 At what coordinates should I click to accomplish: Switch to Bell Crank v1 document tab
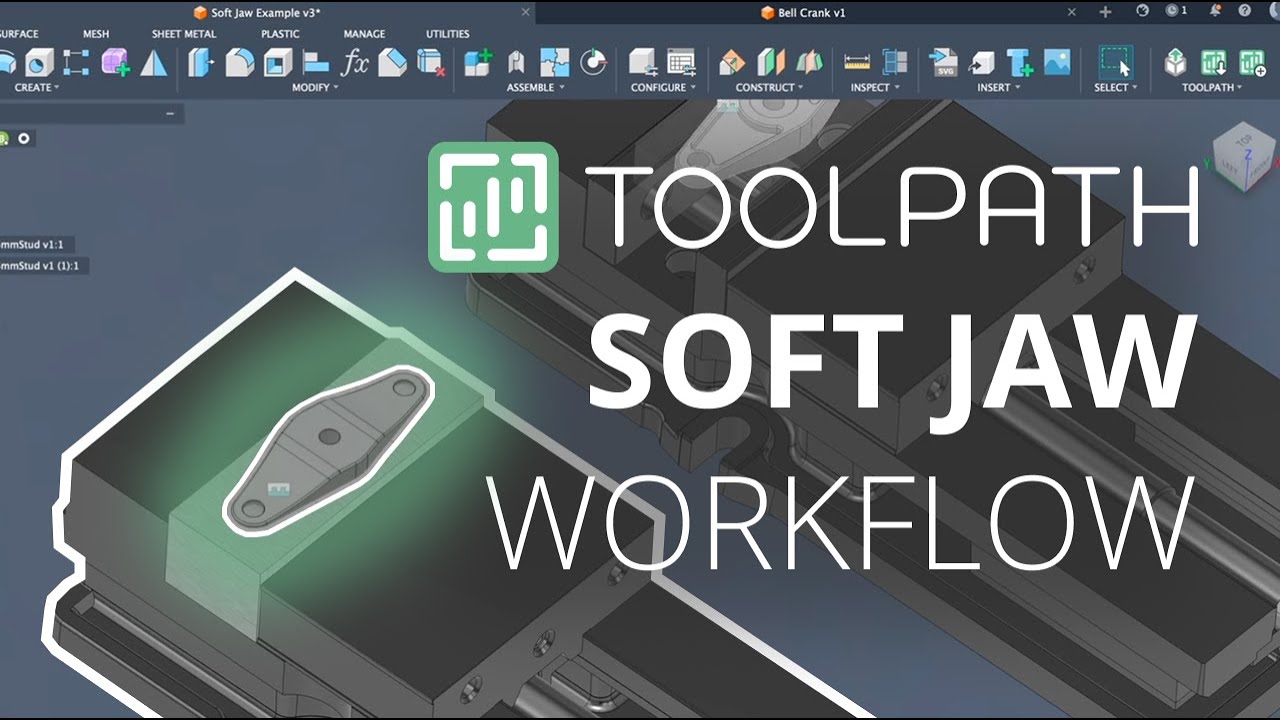[803, 12]
